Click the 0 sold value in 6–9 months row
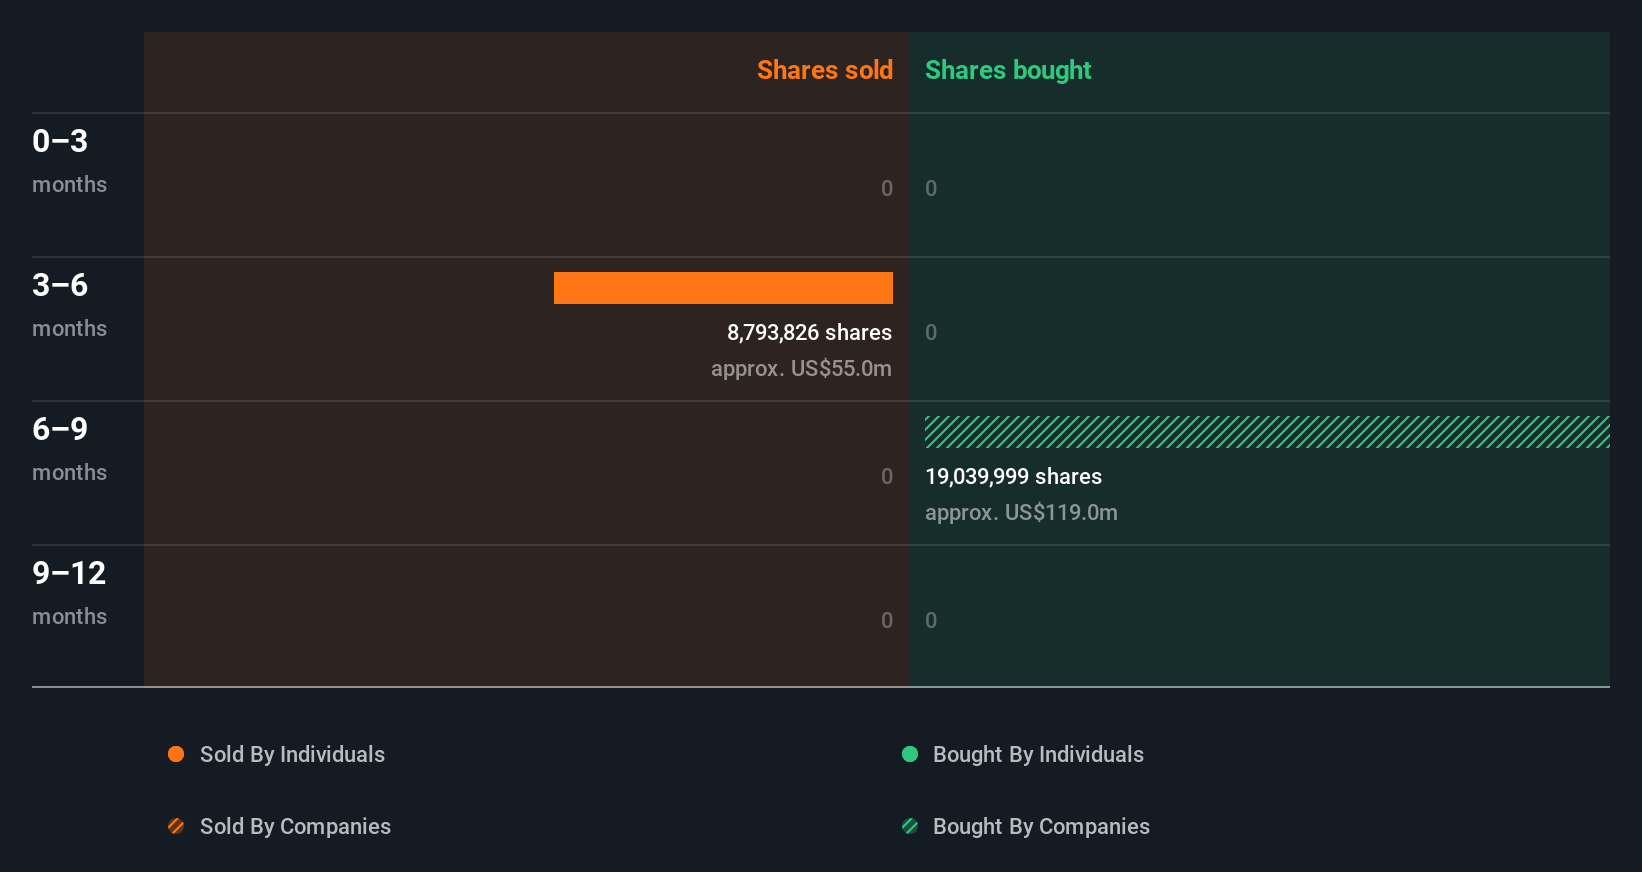 point(887,476)
